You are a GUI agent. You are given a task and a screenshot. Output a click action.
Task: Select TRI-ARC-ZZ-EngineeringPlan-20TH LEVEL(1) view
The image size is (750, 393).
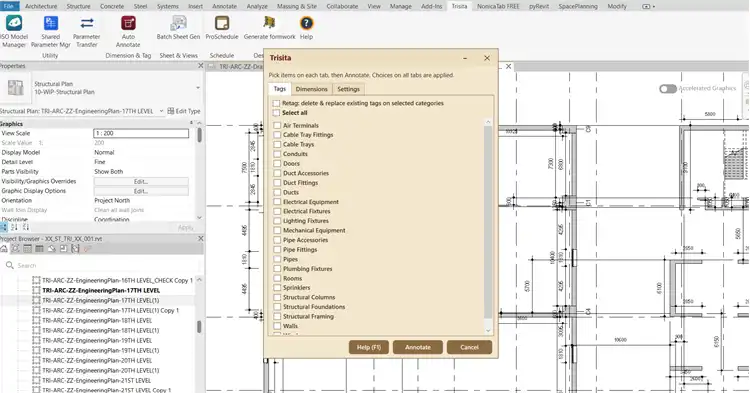tap(100, 371)
